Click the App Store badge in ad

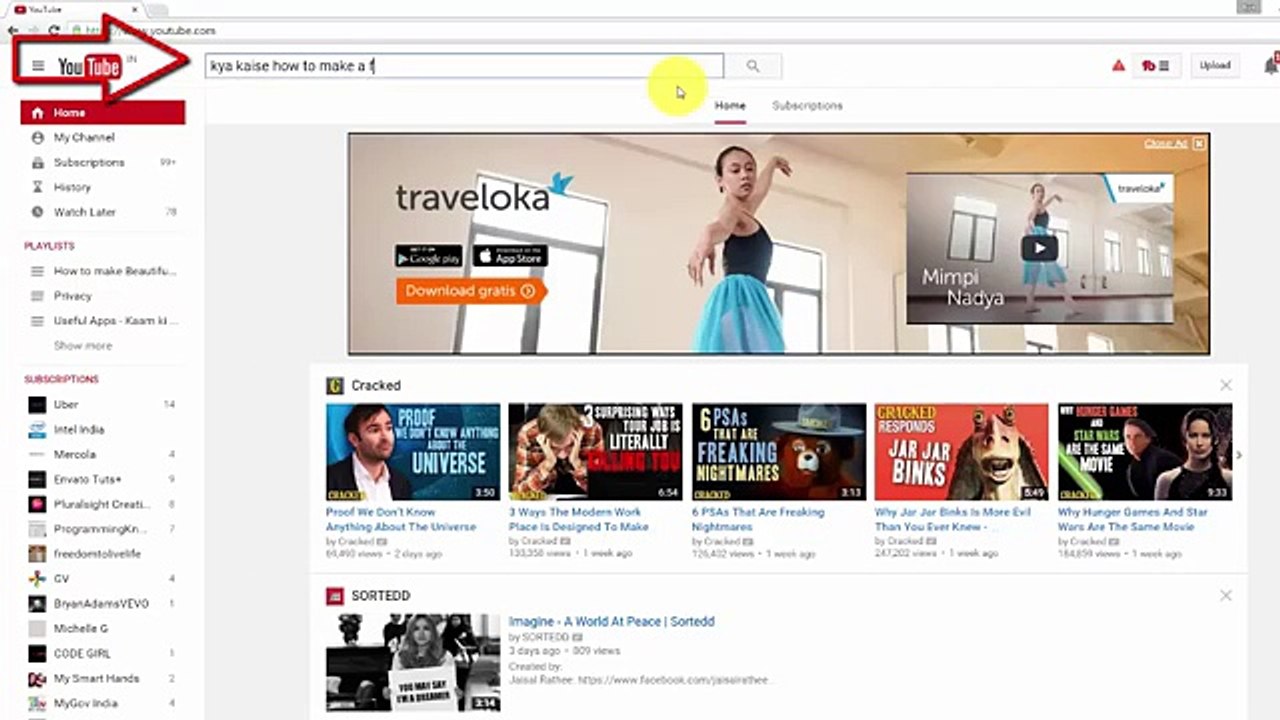[x=510, y=256]
